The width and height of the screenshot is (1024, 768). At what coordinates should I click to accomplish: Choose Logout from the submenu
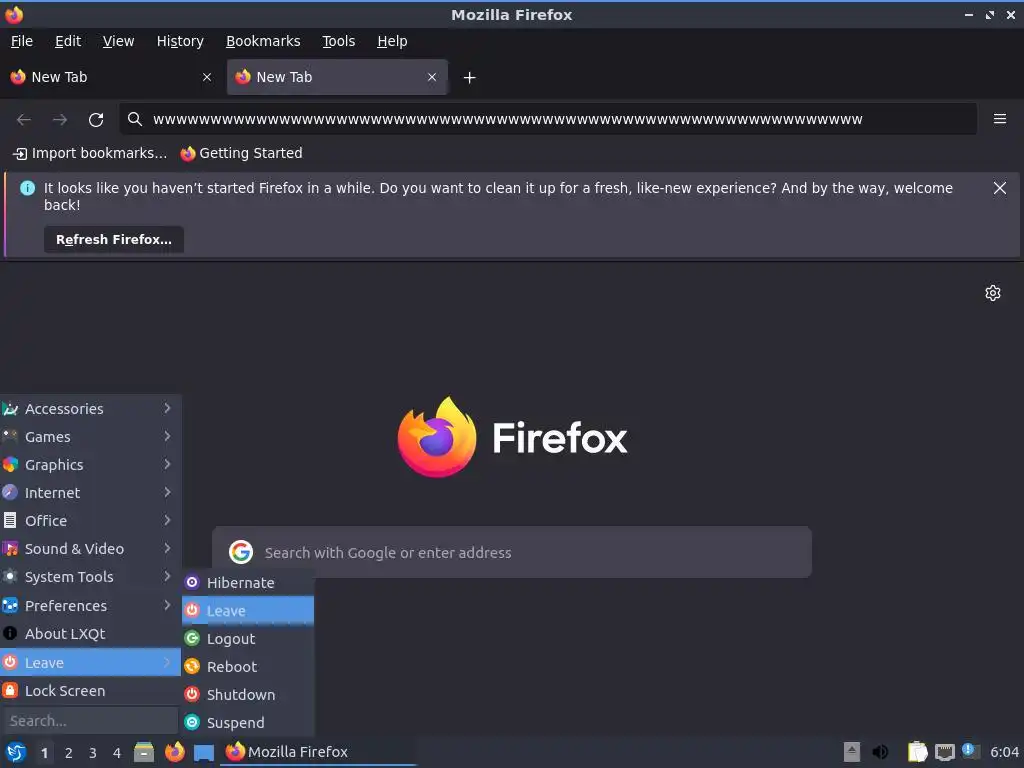[x=248, y=639]
